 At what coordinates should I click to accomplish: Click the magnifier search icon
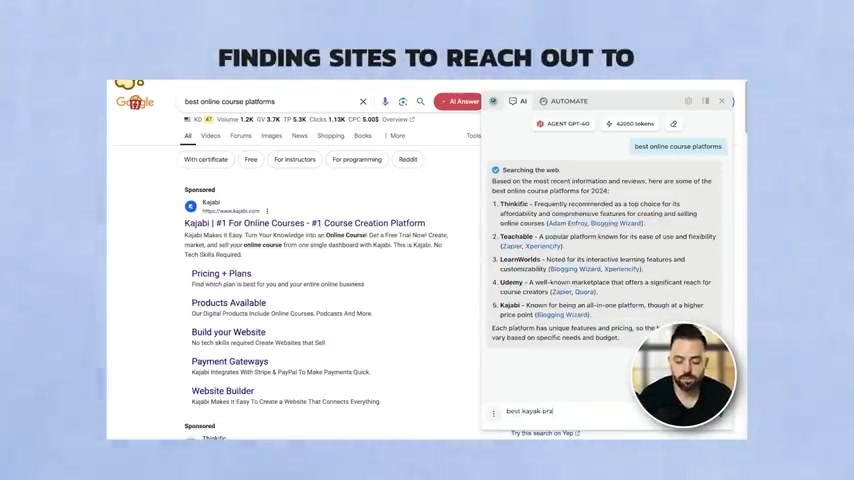point(420,101)
